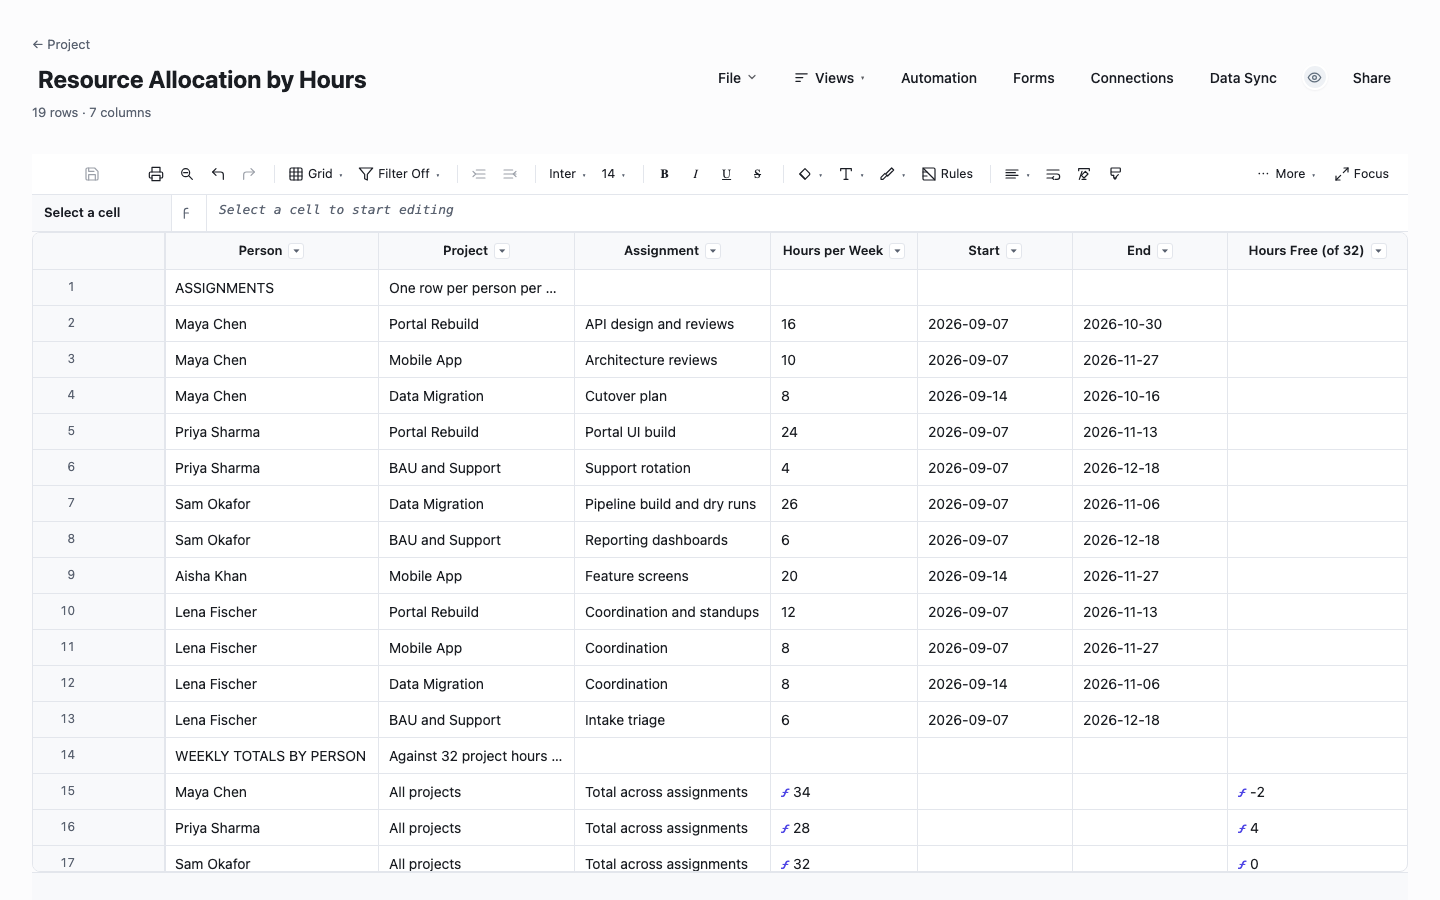The width and height of the screenshot is (1440, 900).
Task: Open the text alignment options
Action: pos(1017,174)
